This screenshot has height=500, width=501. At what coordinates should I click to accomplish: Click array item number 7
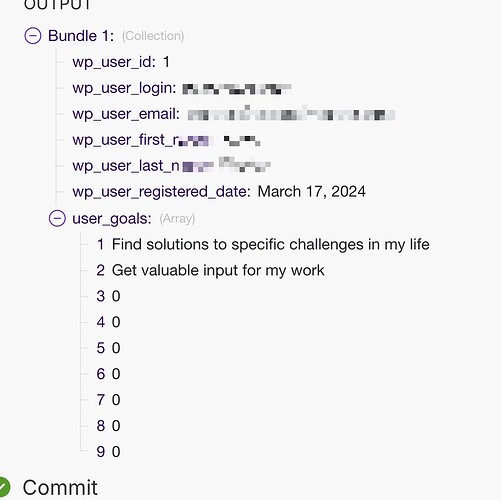[108, 400]
